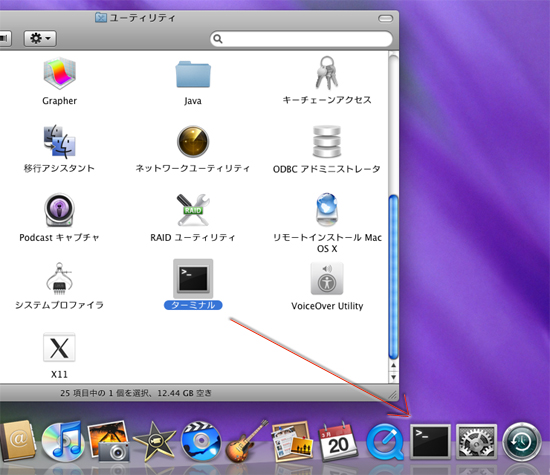This screenshot has height=475, width=550.
Task: Click the scroll up arrow
Action: [x=394, y=366]
